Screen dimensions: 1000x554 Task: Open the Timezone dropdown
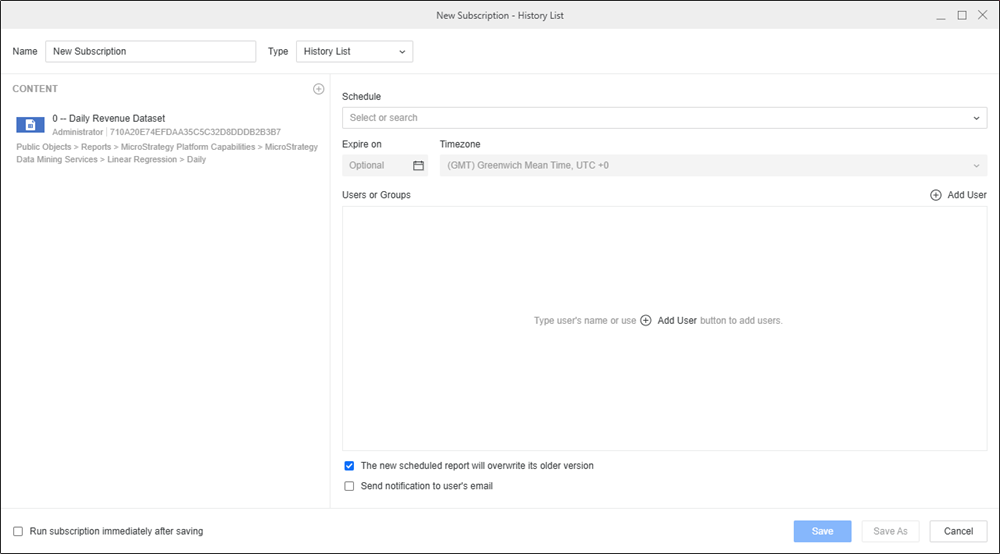(x=712, y=166)
